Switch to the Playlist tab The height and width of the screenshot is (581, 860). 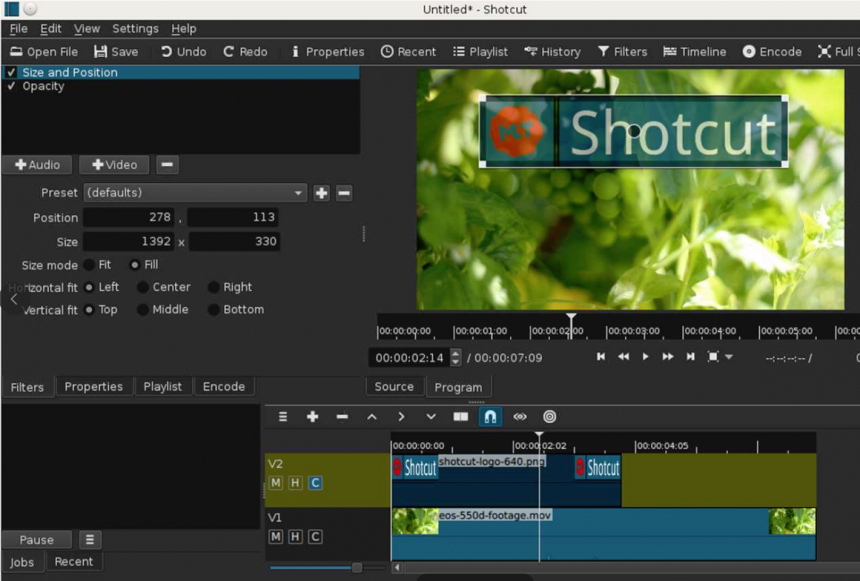click(163, 386)
